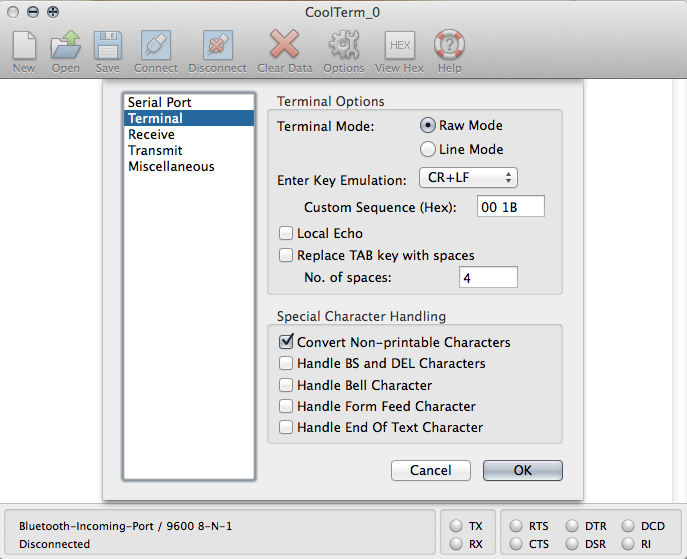Click the No. of spaces field
The width and height of the screenshot is (687, 559).
pyautogui.click(x=488, y=277)
